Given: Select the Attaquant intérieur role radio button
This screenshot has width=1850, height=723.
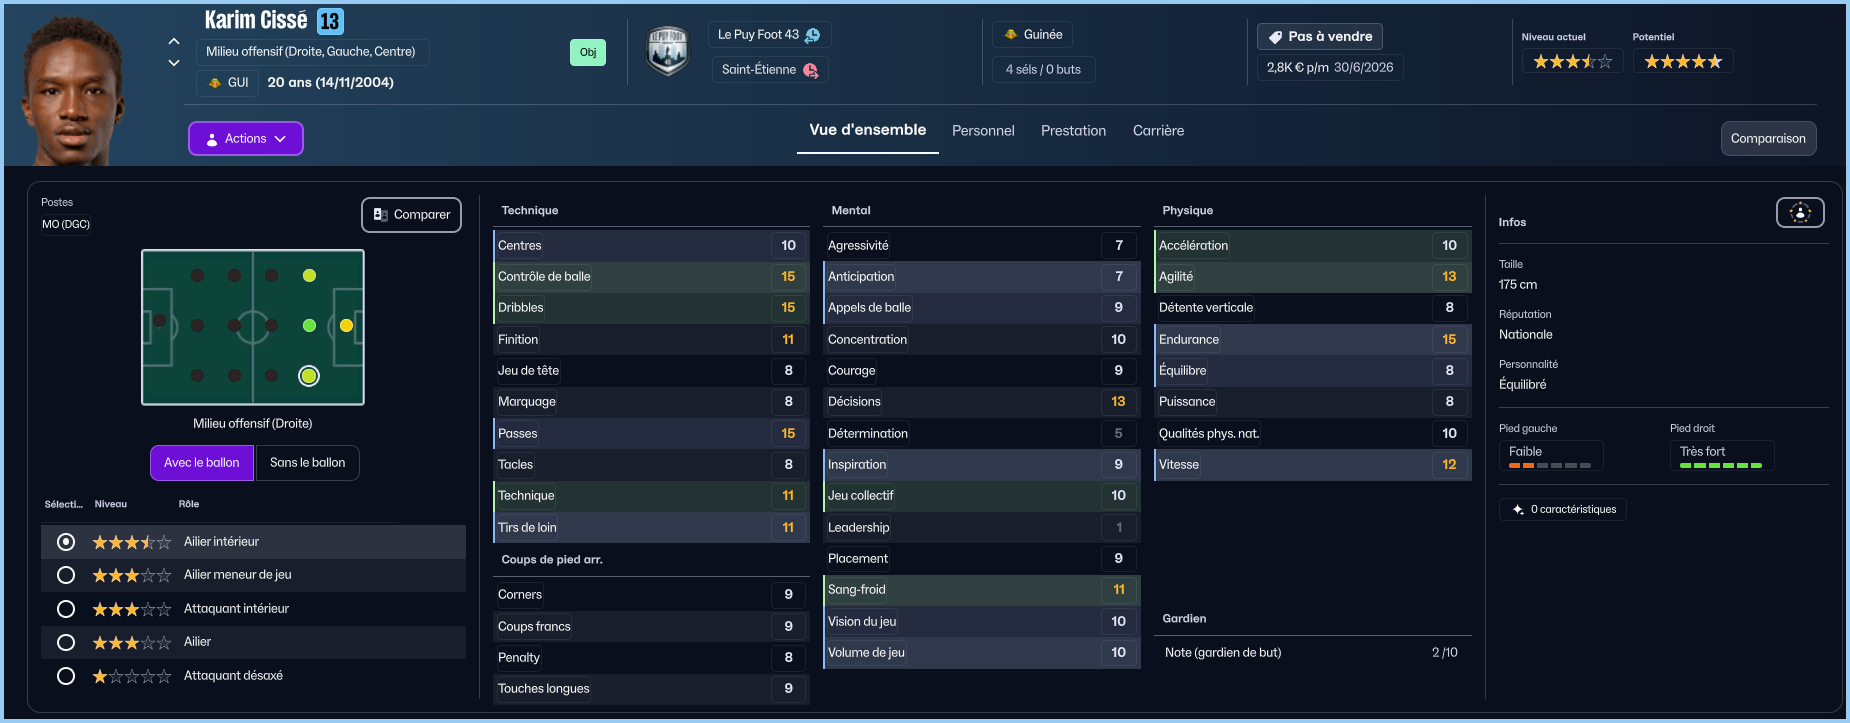Looking at the screenshot, I should (66, 609).
